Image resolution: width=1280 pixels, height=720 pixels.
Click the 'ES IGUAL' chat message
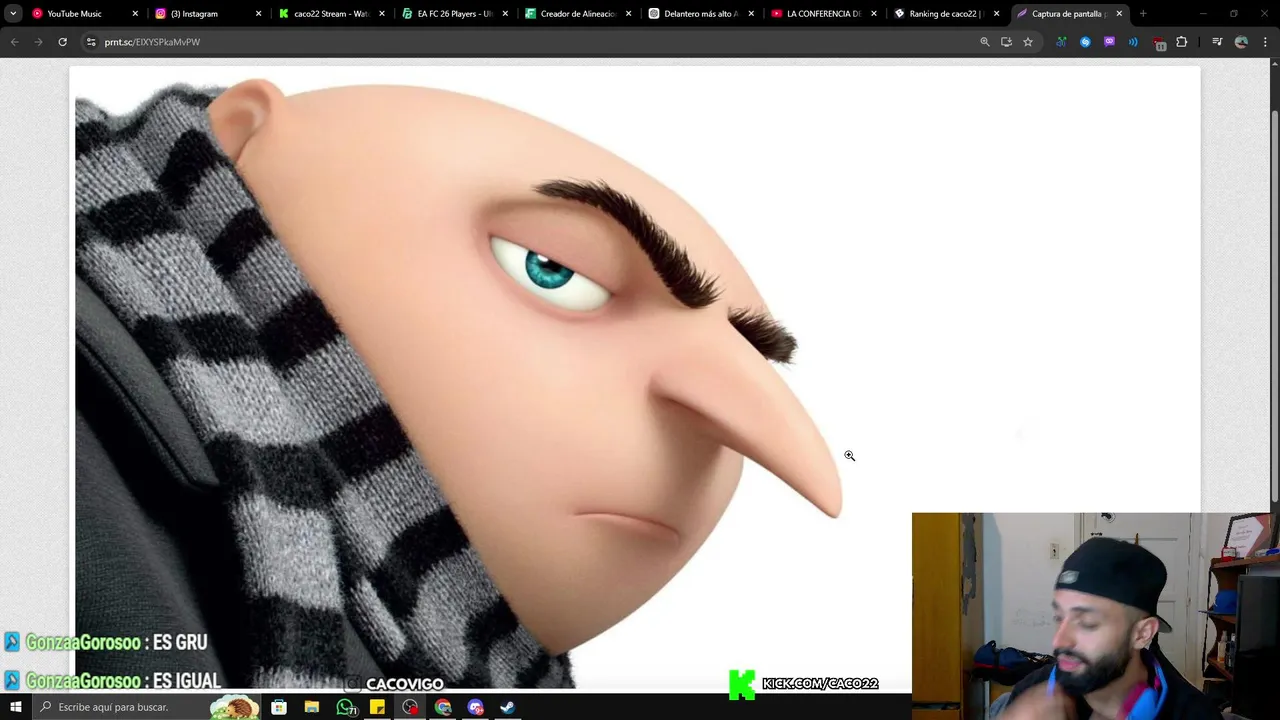(x=187, y=681)
